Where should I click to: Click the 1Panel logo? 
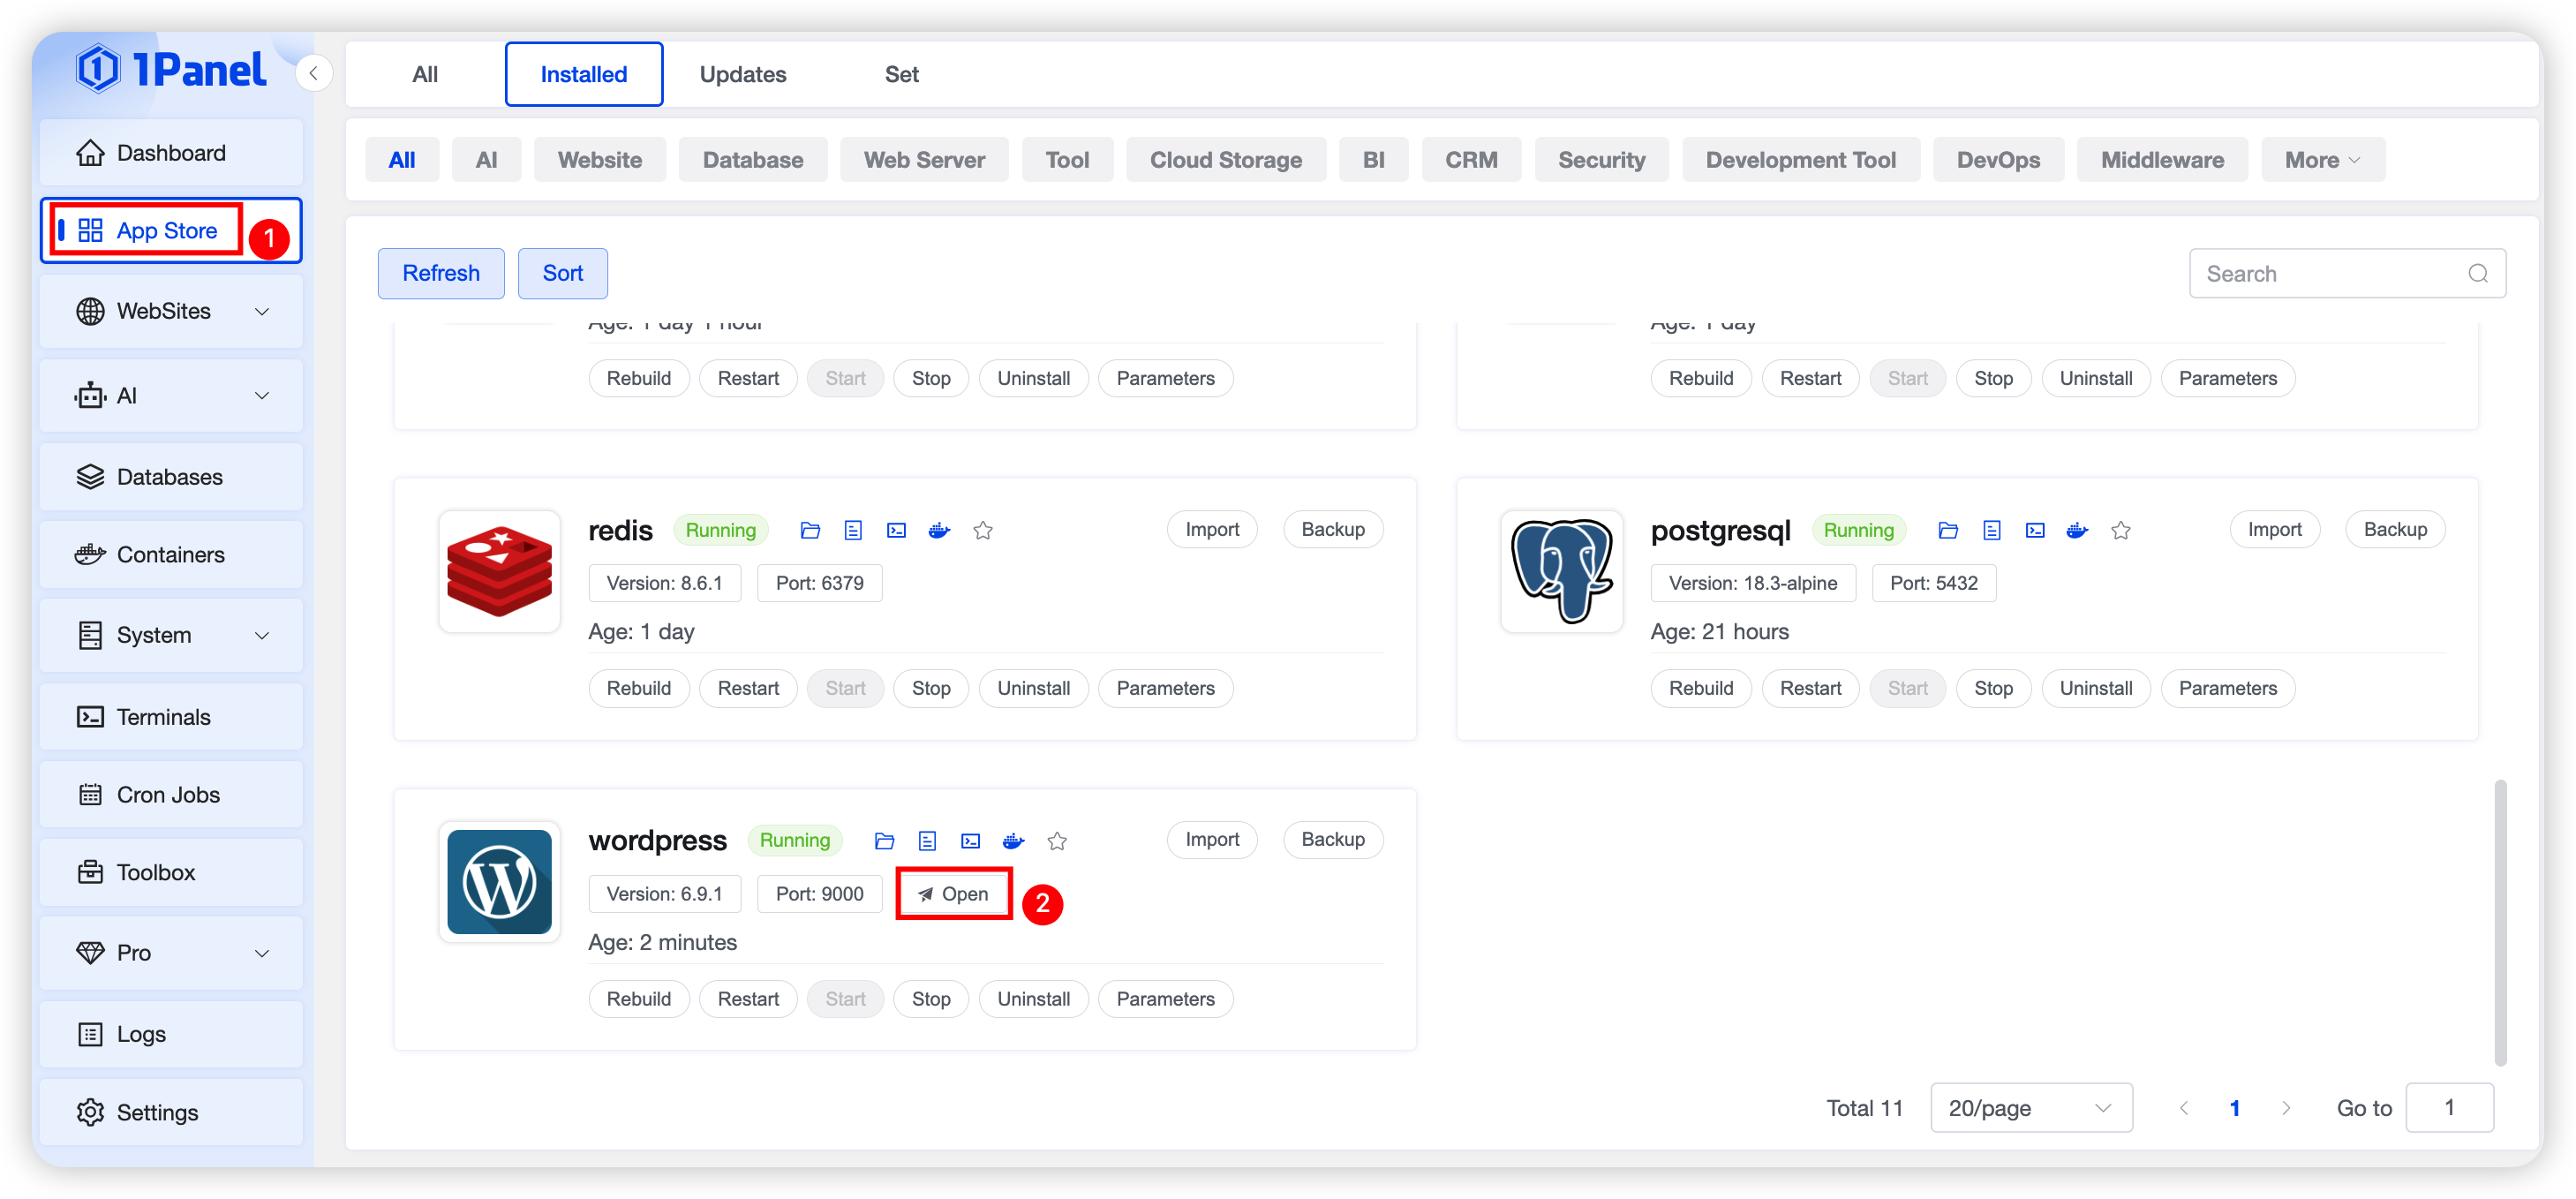point(172,69)
